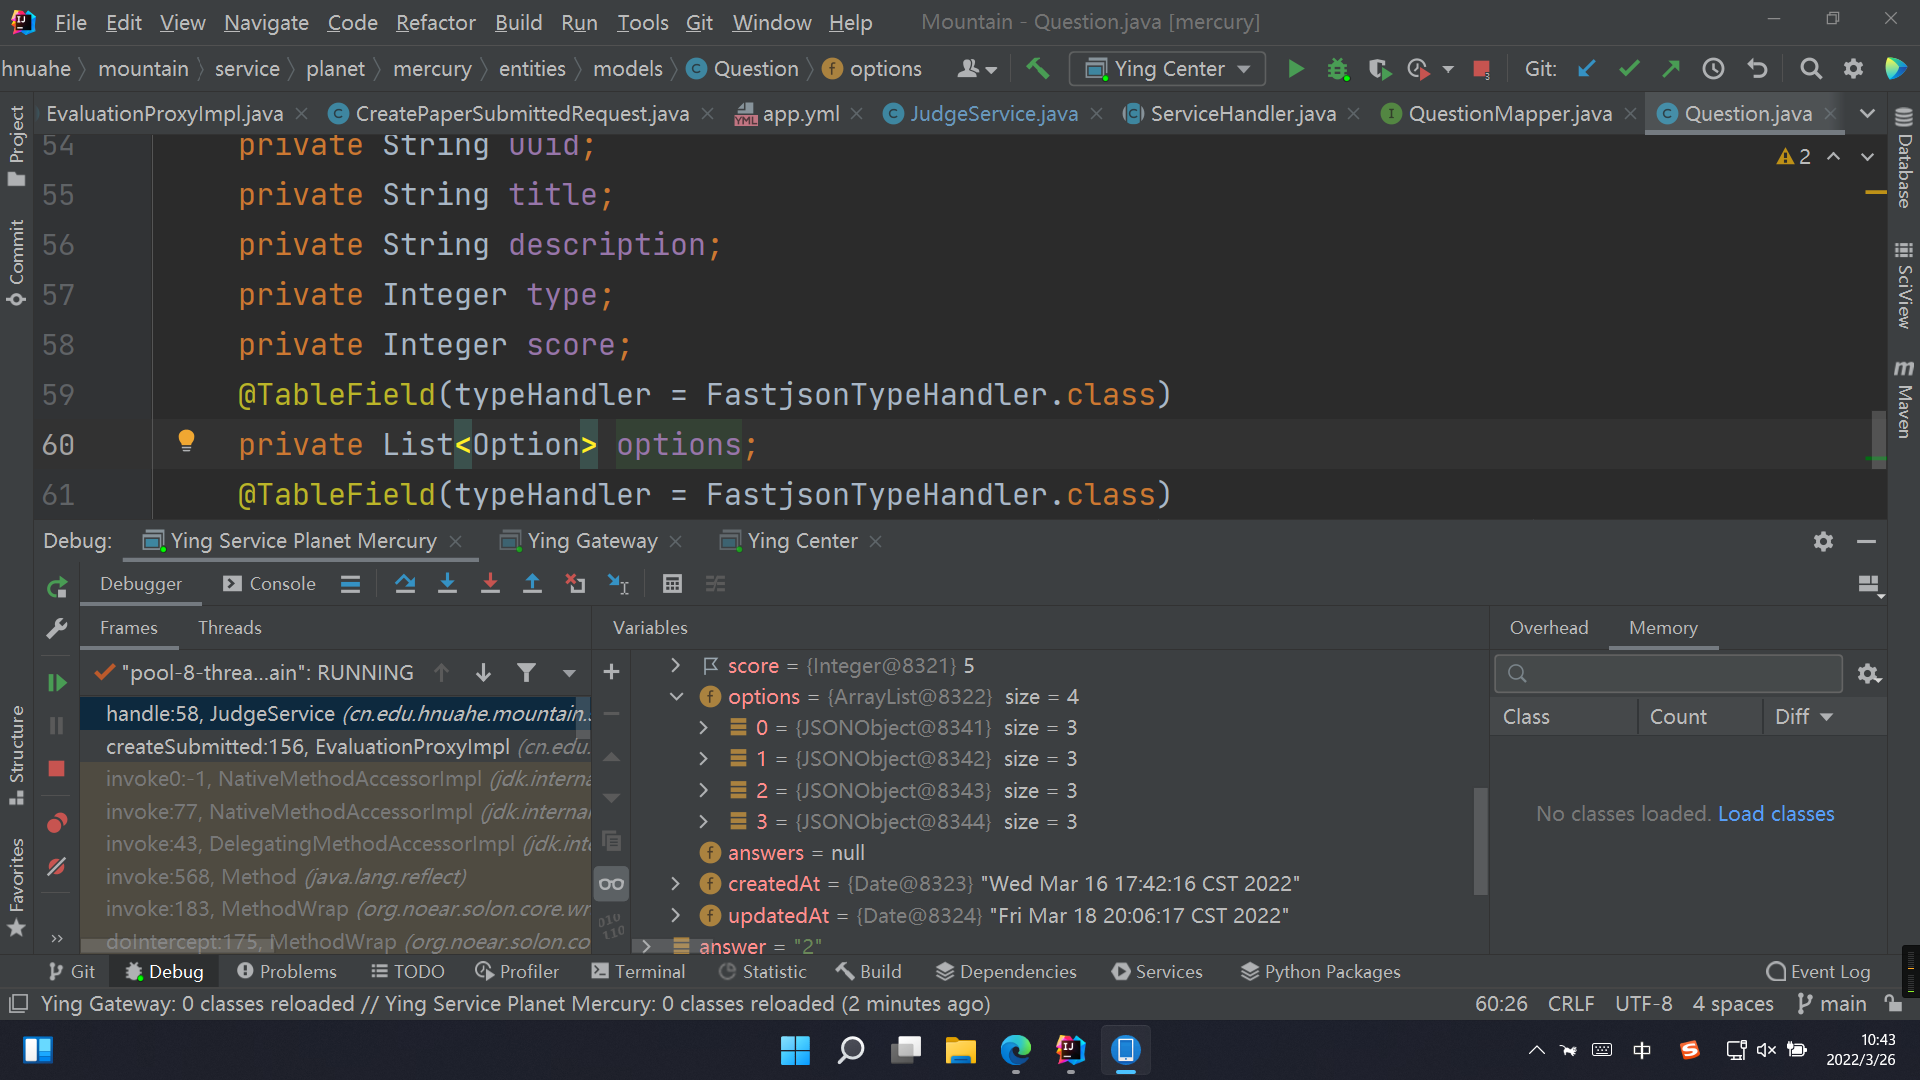Open Git history clock icon
Screen dimensions: 1920x1080
[x=1713, y=69]
